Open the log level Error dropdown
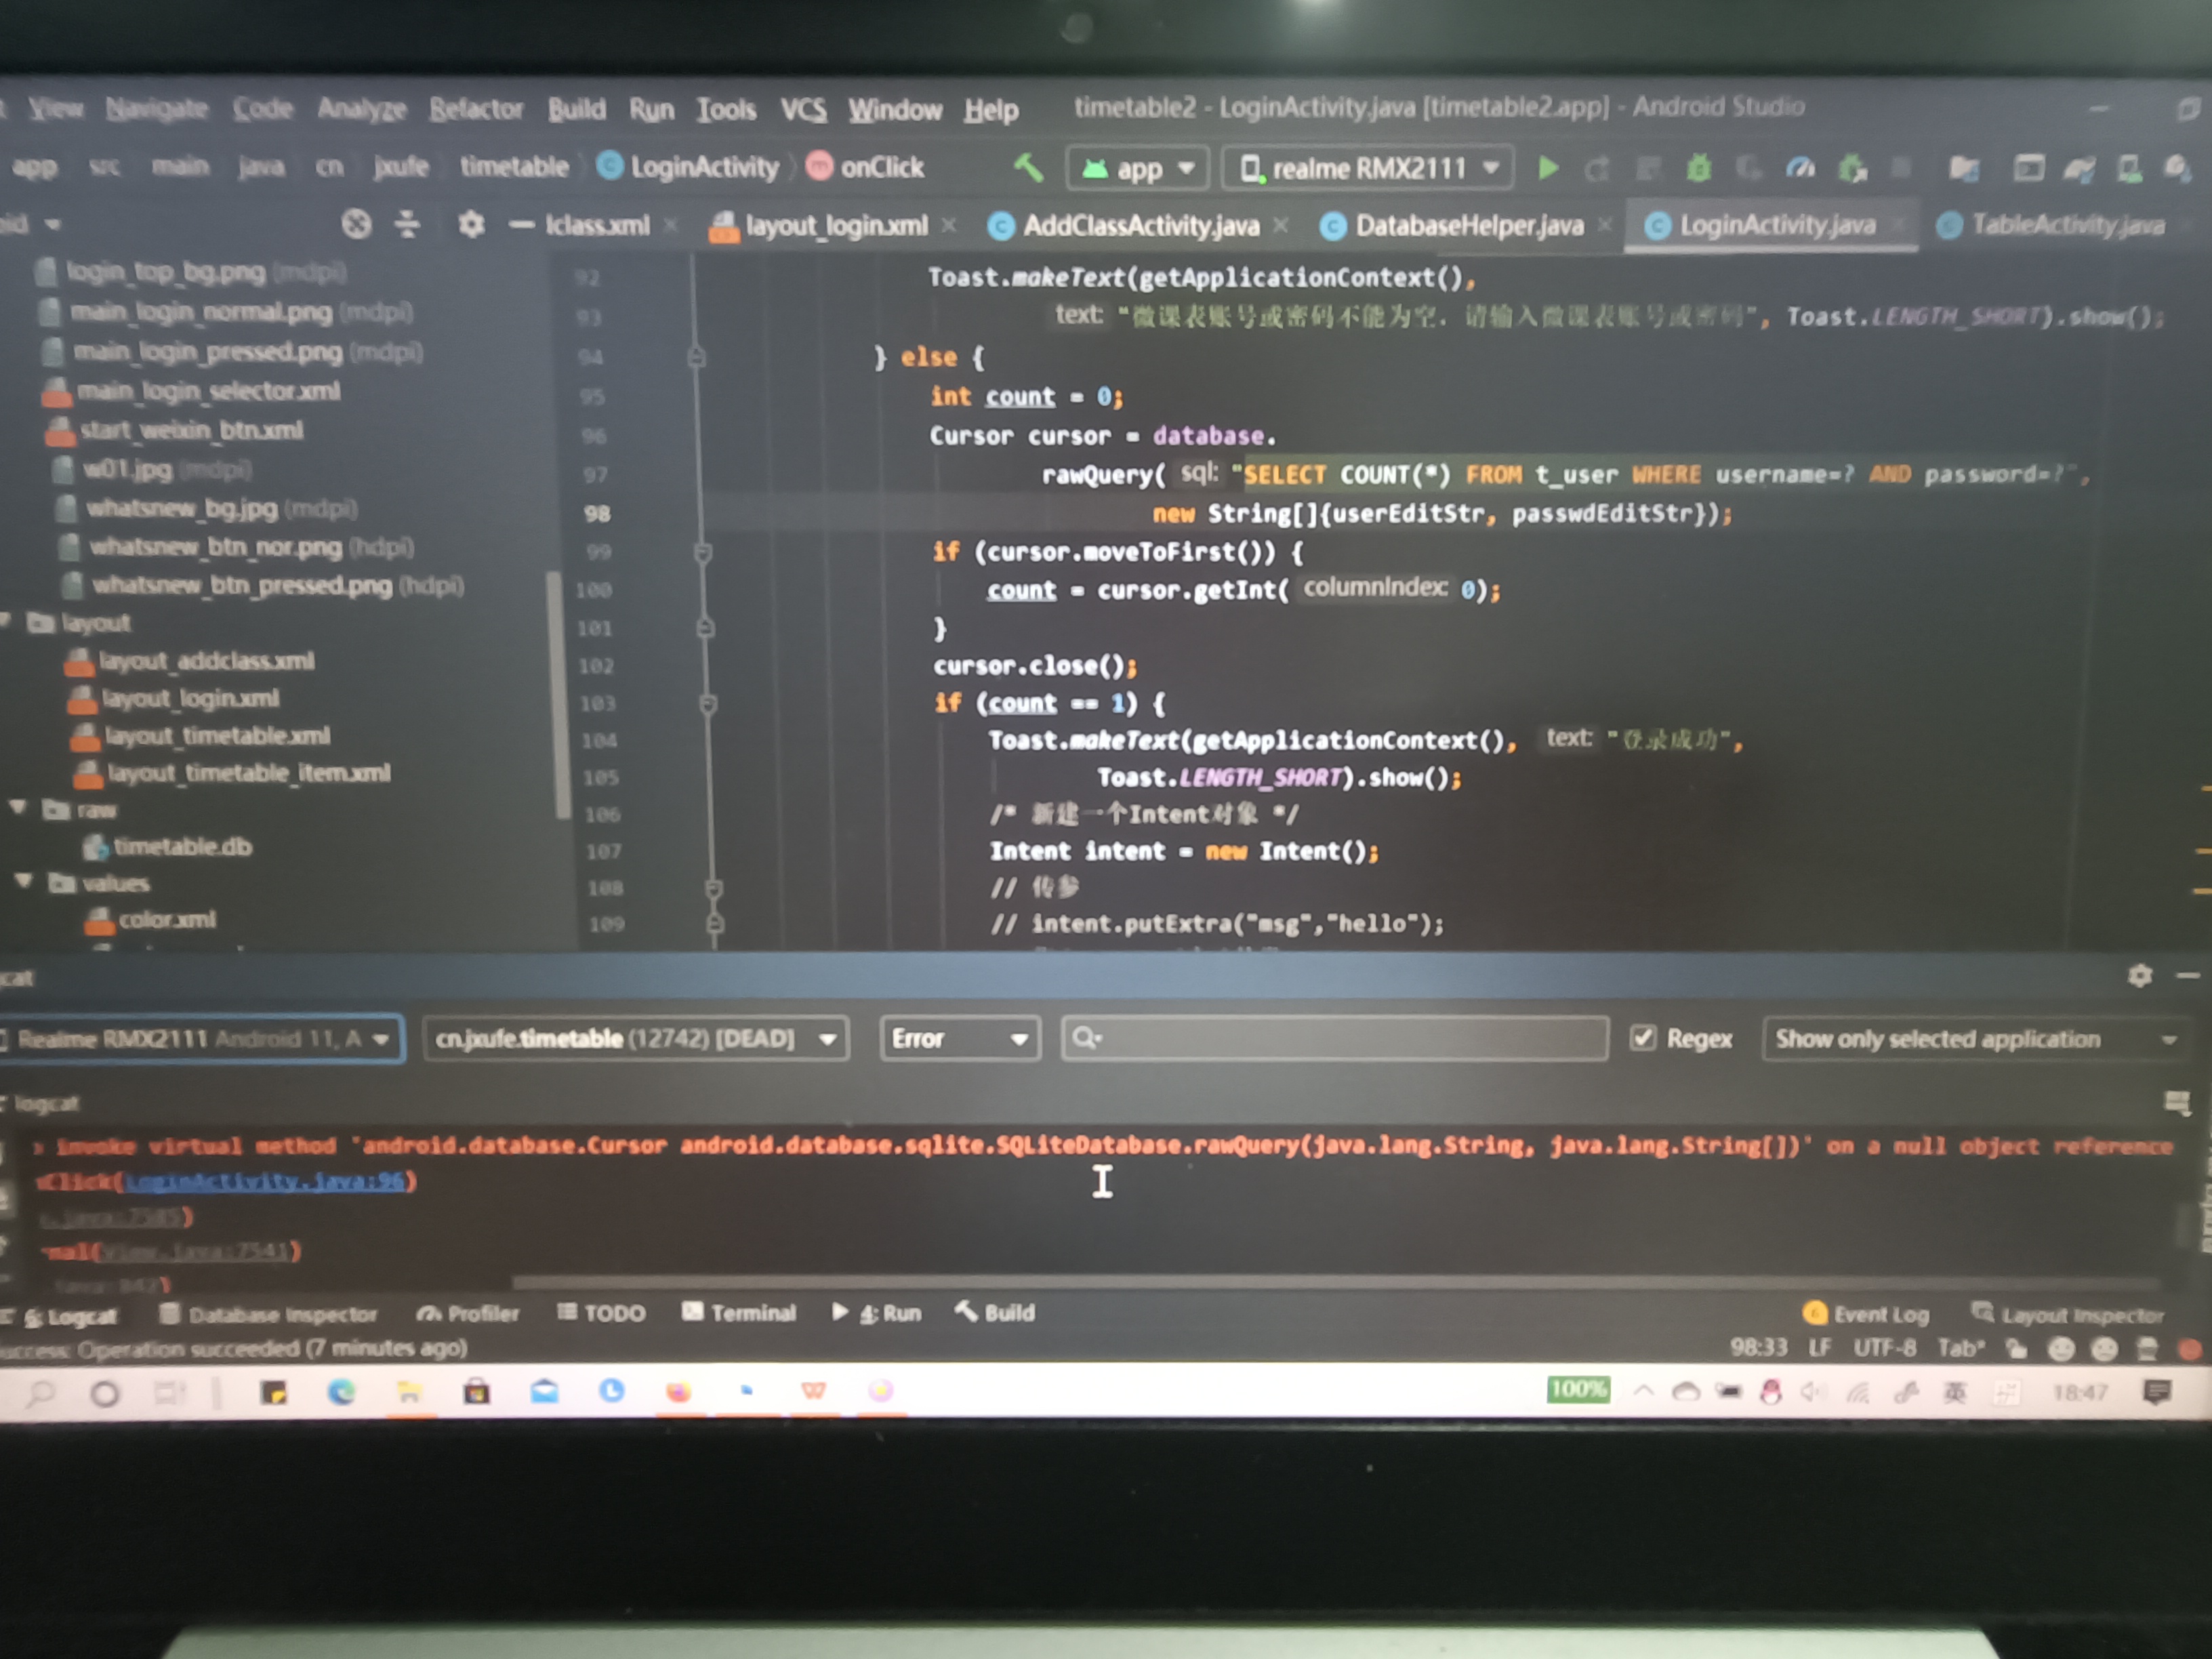The width and height of the screenshot is (2212, 1659). point(959,1038)
